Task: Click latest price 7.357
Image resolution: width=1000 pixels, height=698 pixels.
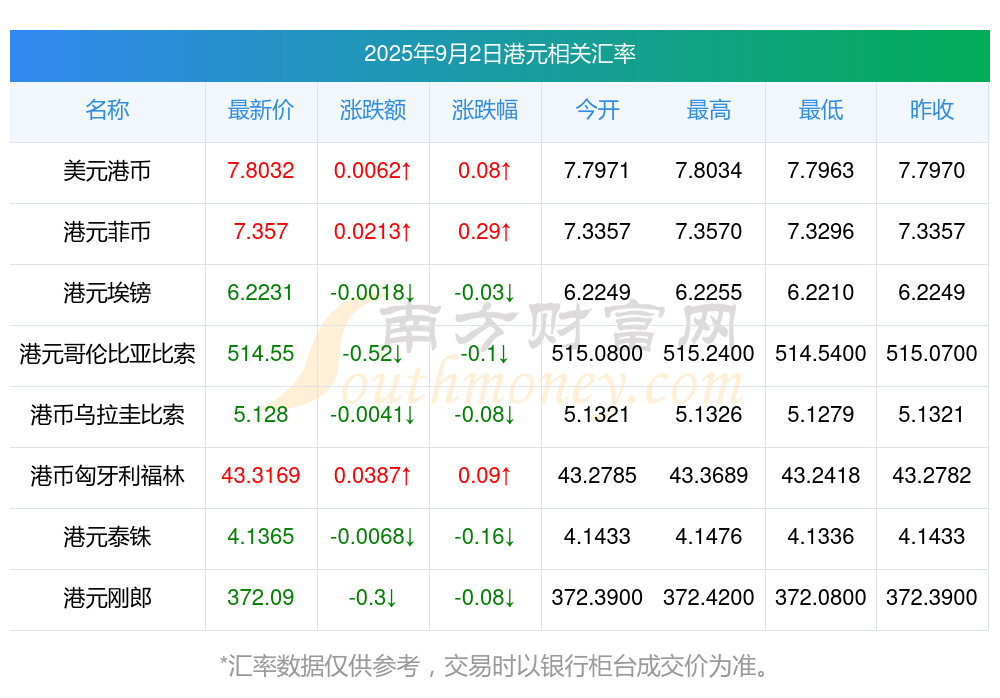Action: 261,232
